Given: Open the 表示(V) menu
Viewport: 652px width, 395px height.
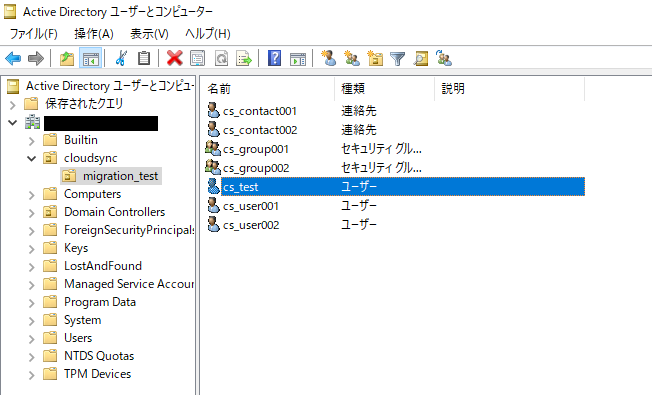Looking at the screenshot, I should (x=149, y=34).
